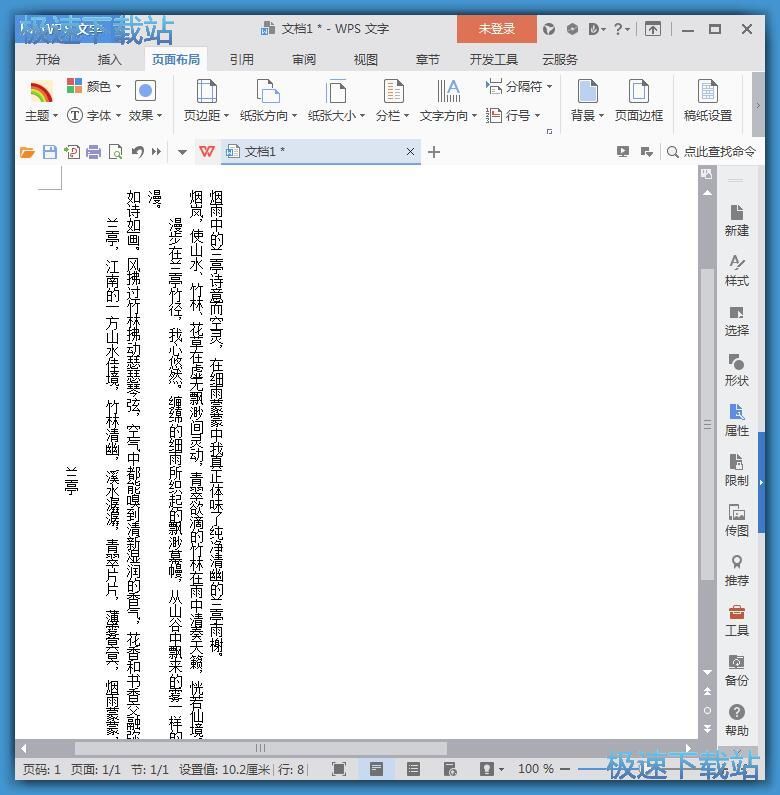Open 备份 backup side panel

pos(736,670)
